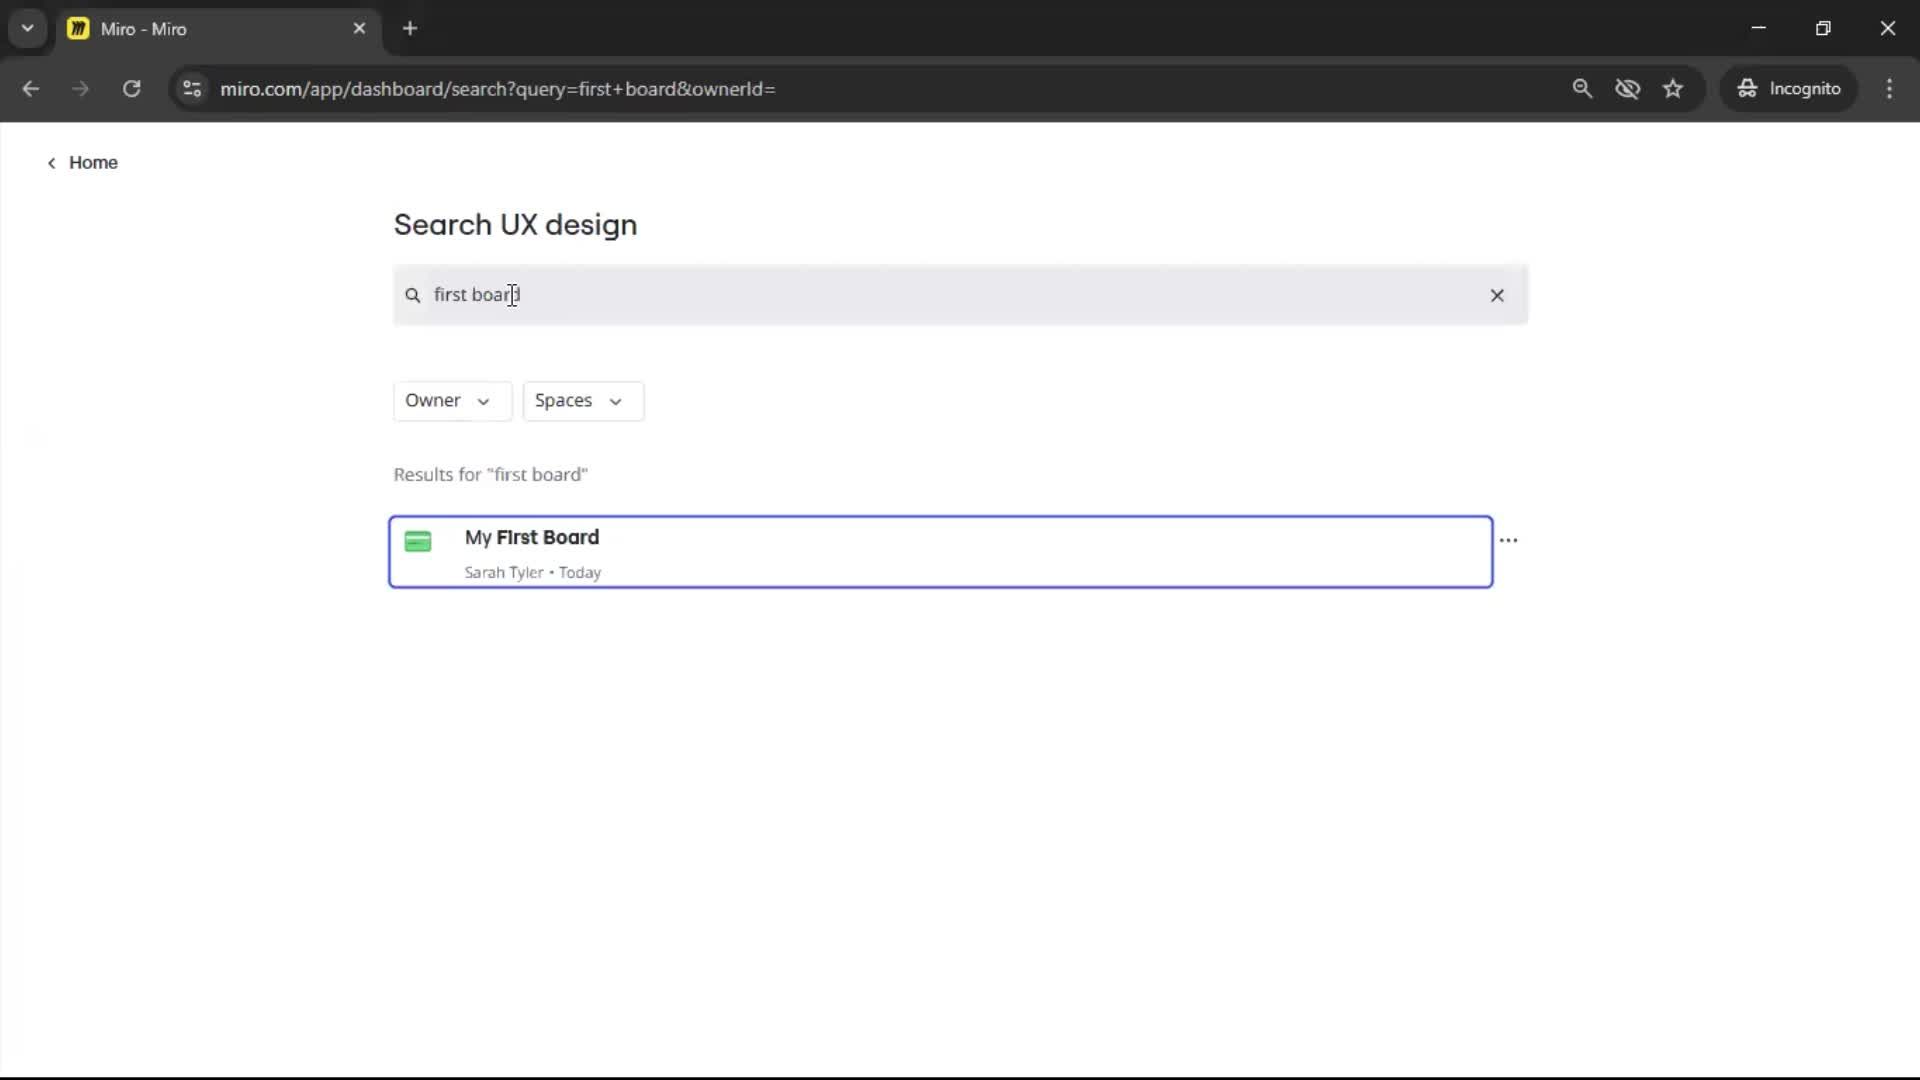Open the Owner filter dropdown
The image size is (1920, 1080).
(452, 401)
